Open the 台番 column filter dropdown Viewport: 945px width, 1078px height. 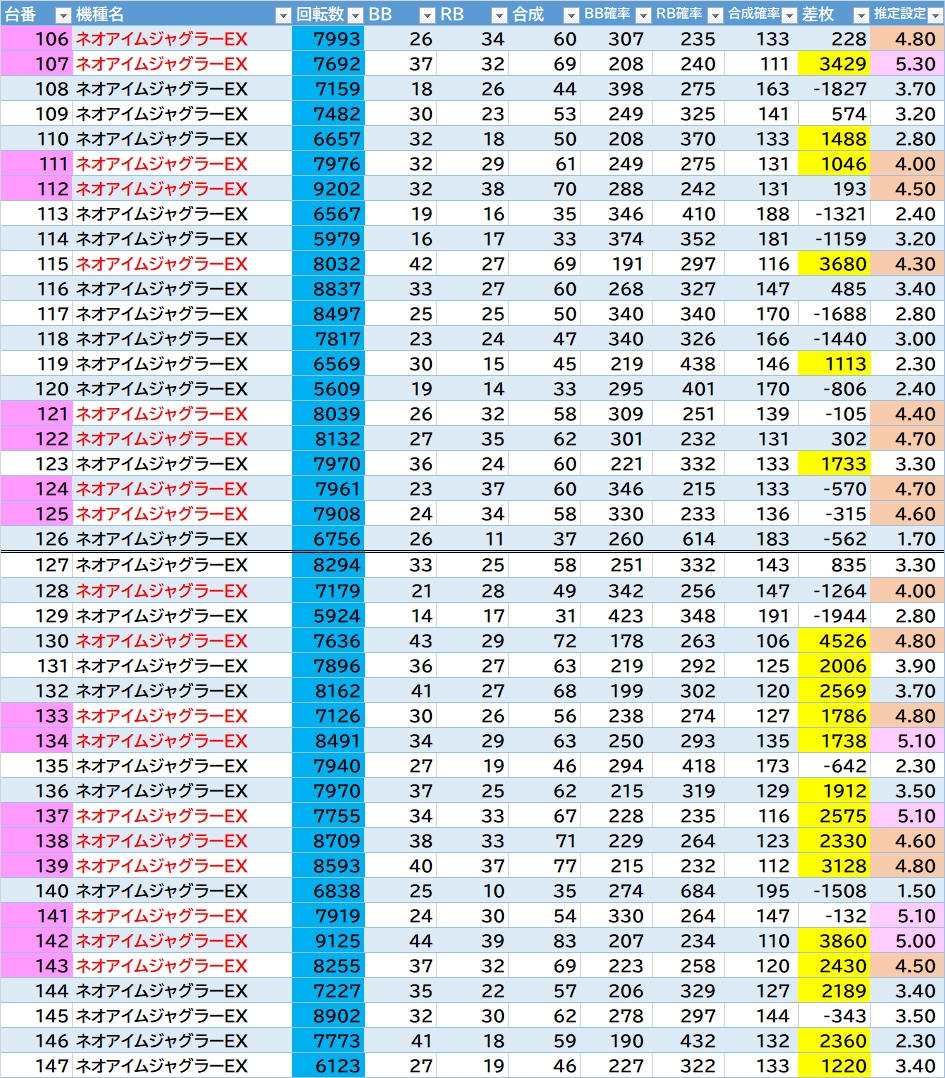click(x=62, y=15)
